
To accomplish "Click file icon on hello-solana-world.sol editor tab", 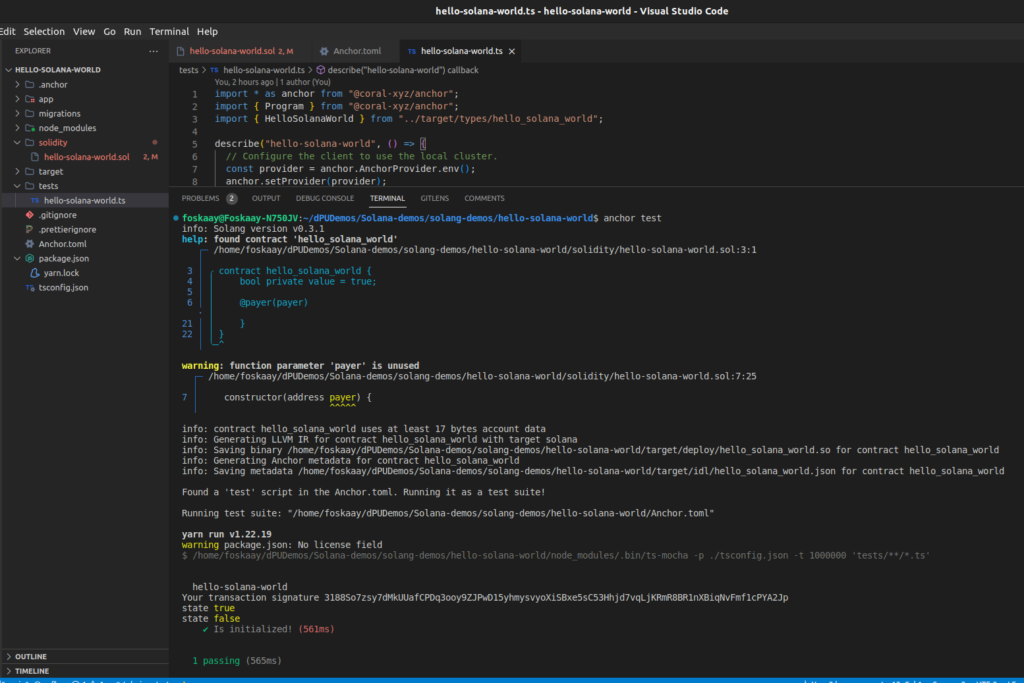I will click(180, 51).
